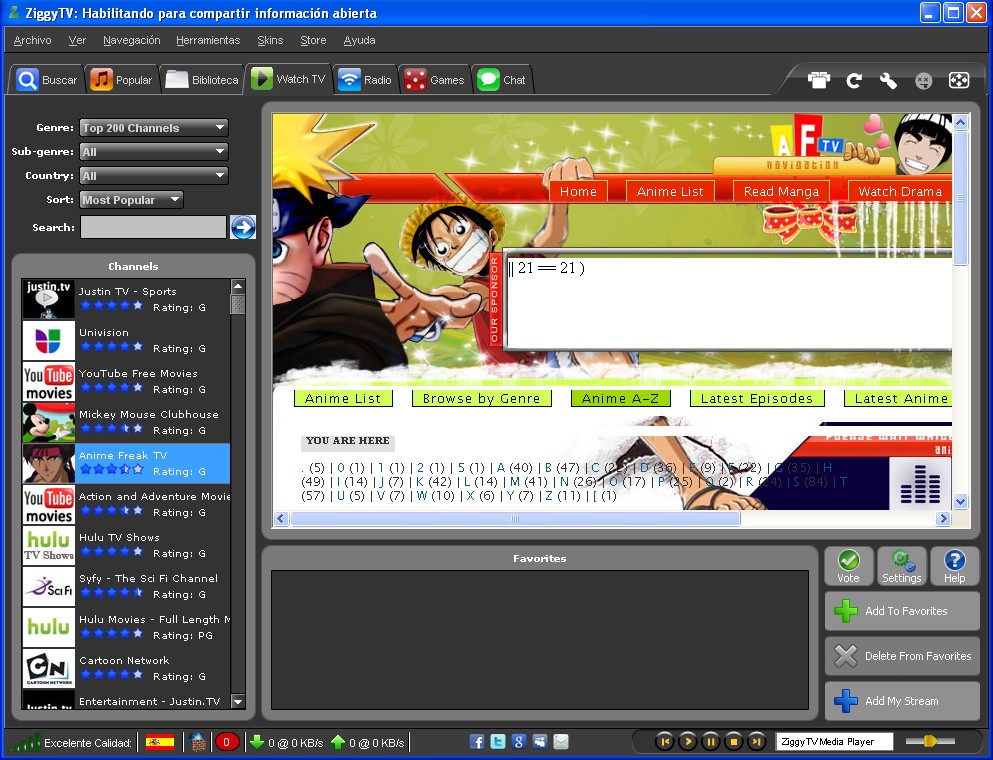Share via the MySpace icon
993x760 pixels.
point(540,742)
